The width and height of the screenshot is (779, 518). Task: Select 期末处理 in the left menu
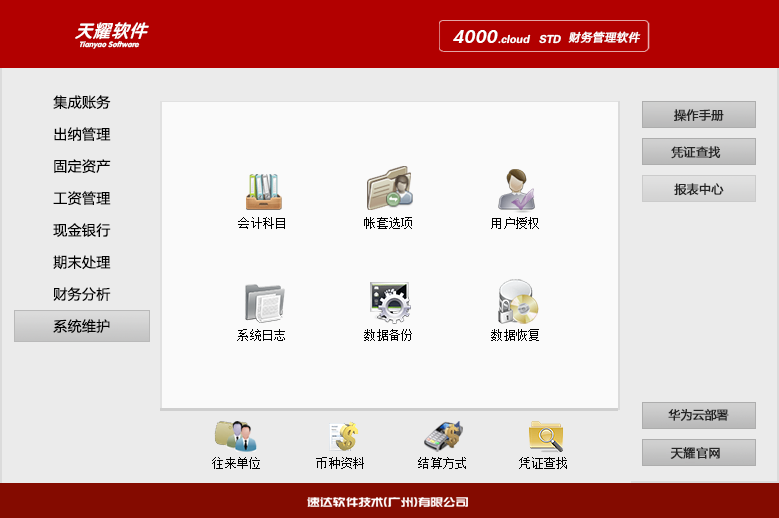(x=81, y=262)
